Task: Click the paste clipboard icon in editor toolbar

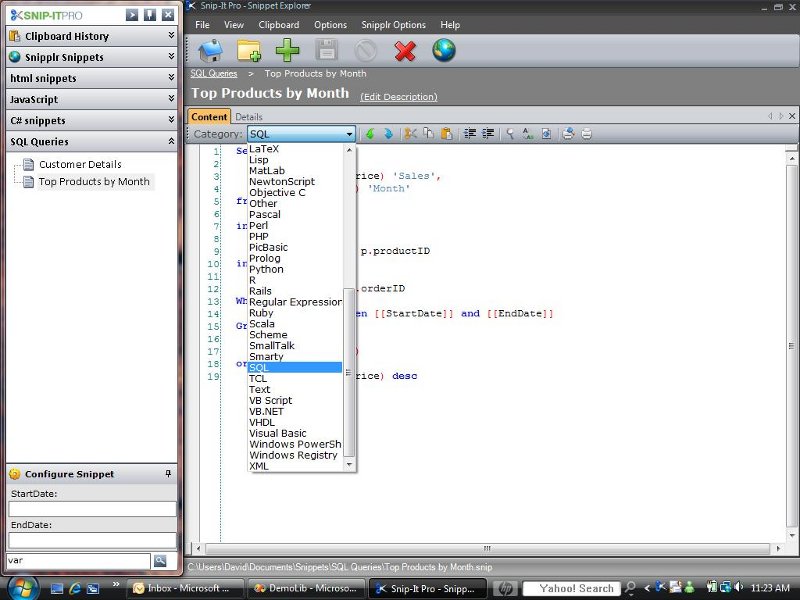Action: 446,134
